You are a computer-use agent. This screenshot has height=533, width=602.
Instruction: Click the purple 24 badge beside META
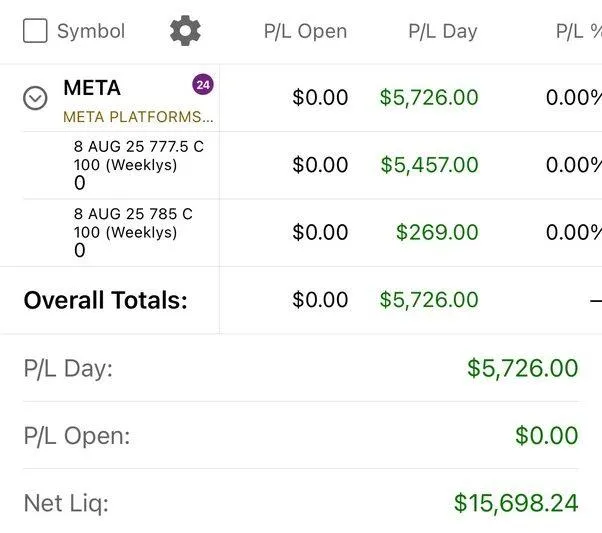203,85
